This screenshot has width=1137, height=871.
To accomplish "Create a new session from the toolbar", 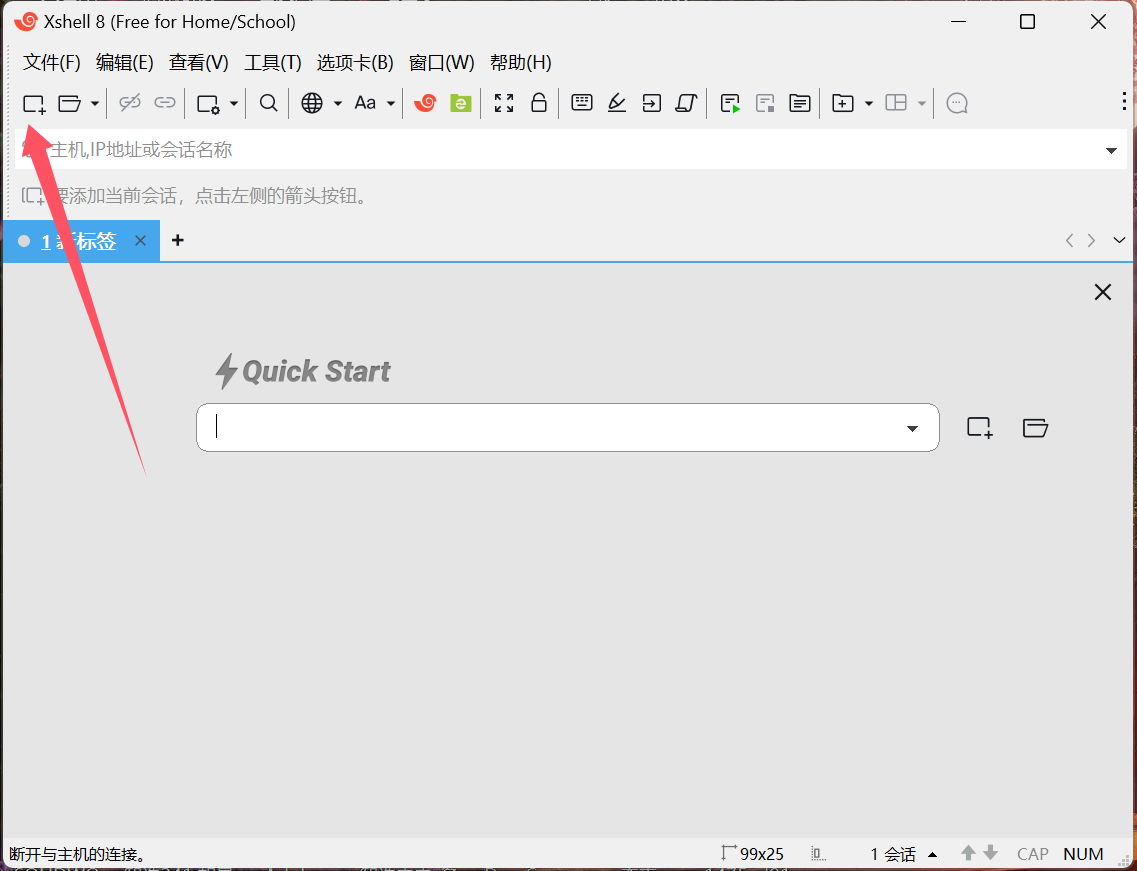I will [x=33, y=103].
